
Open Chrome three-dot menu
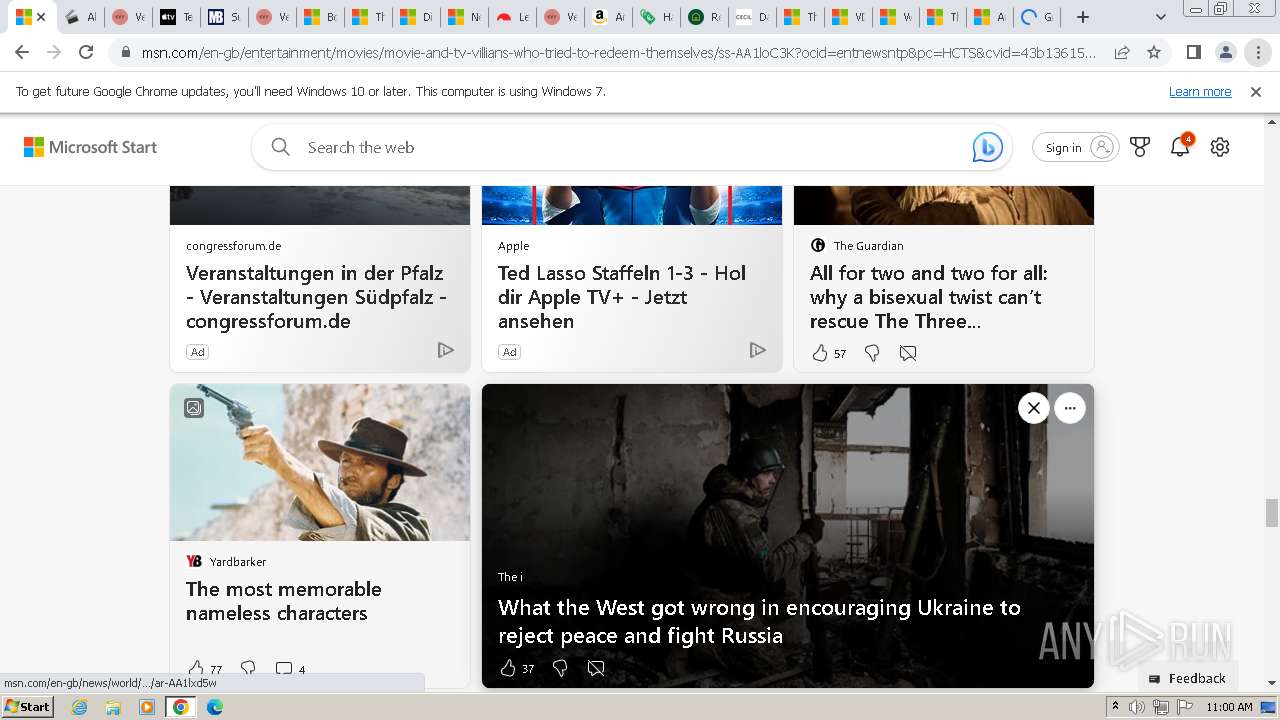tap(1258, 52)
